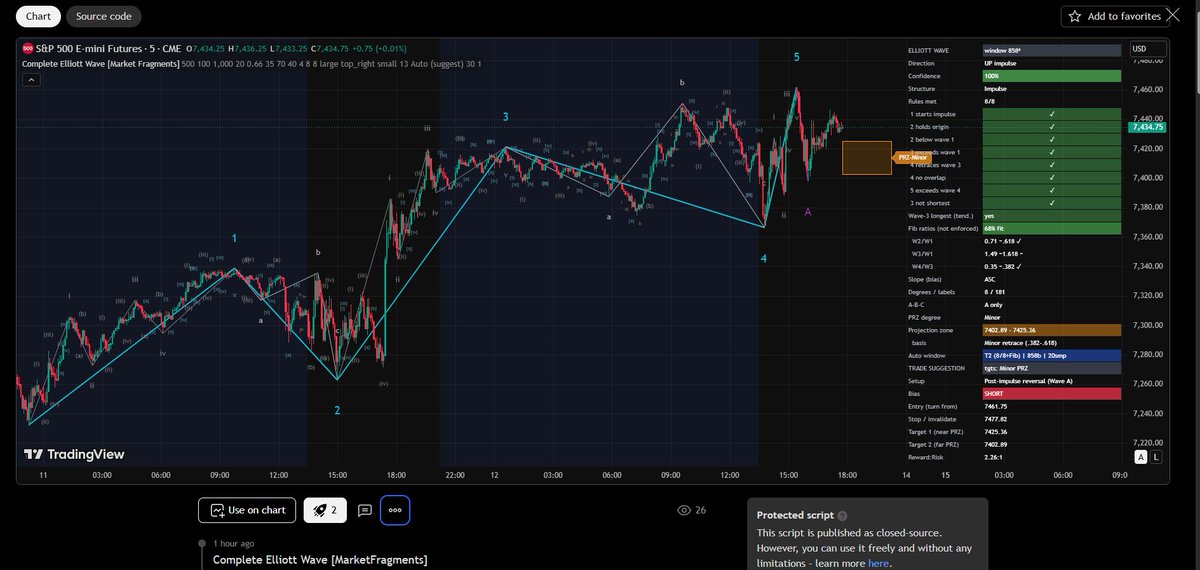Click the wave 4 label on chart
This screenshot has height=570, width=1200.
(763, 259)
